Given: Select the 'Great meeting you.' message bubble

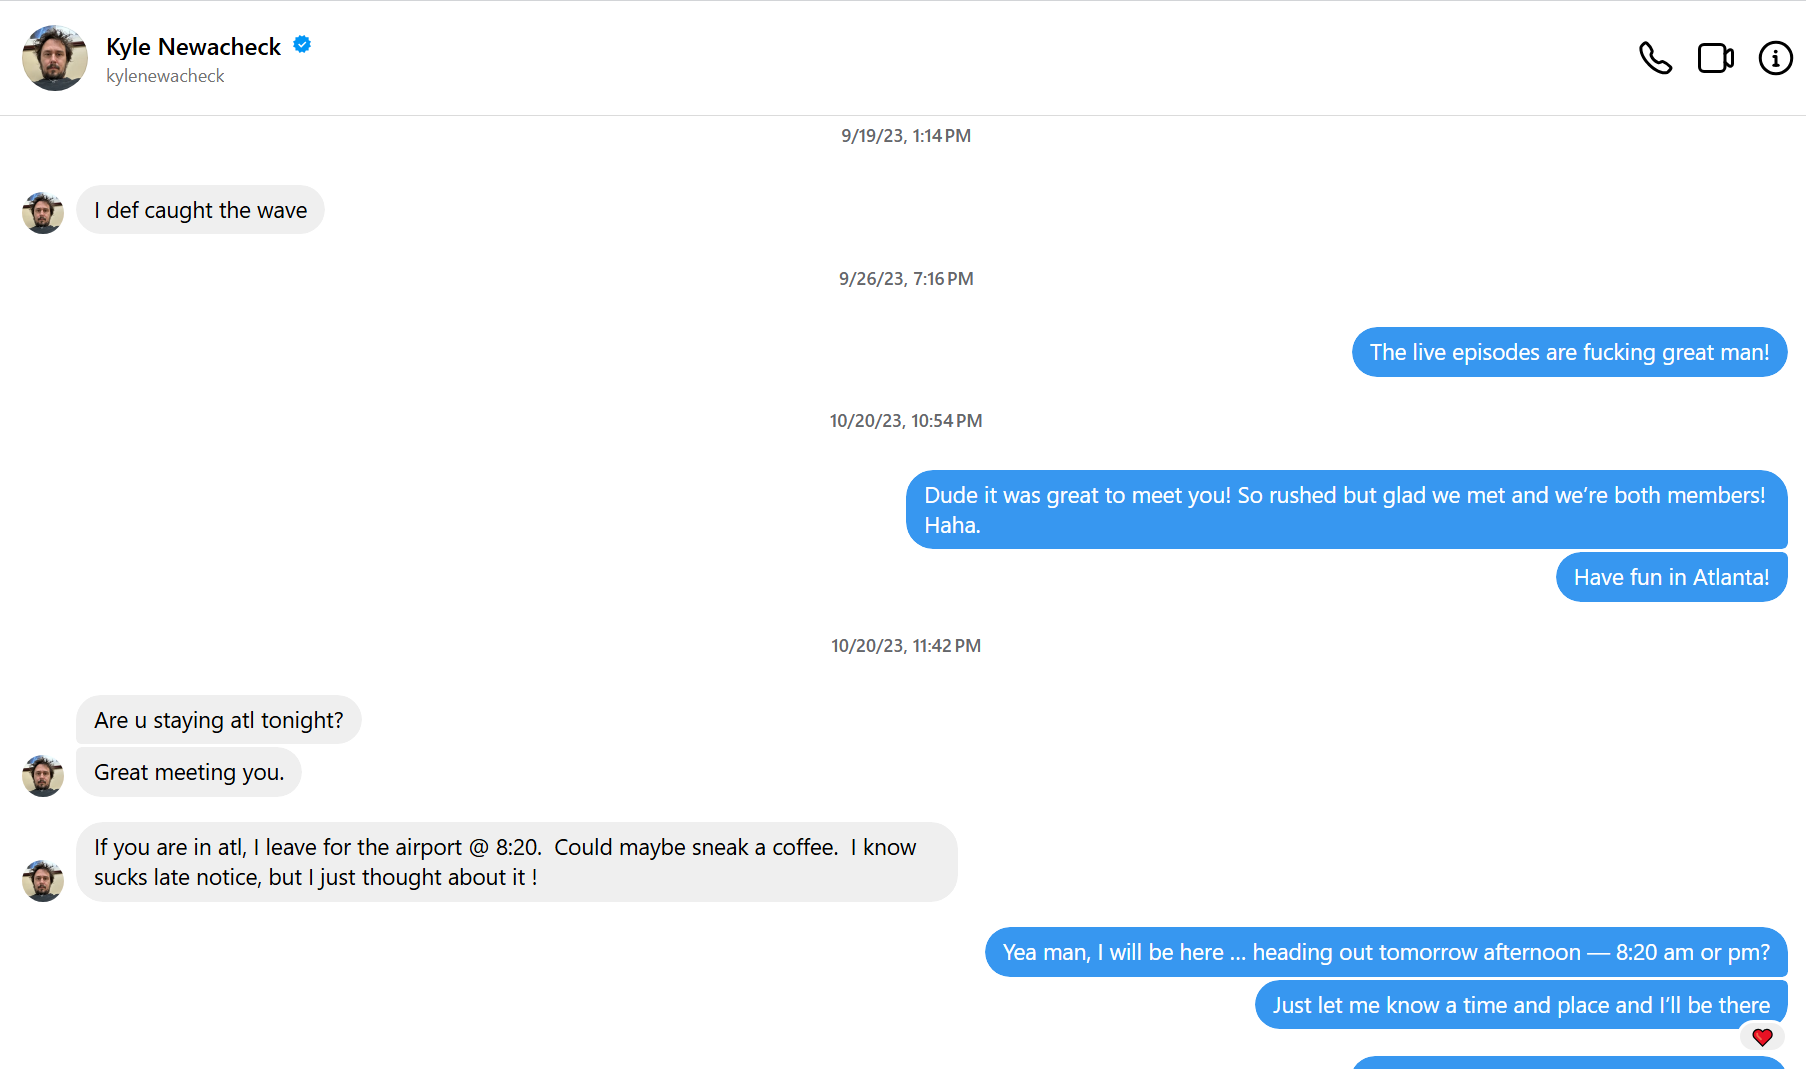Looking at the screenshot, I should tap(189, 772).
